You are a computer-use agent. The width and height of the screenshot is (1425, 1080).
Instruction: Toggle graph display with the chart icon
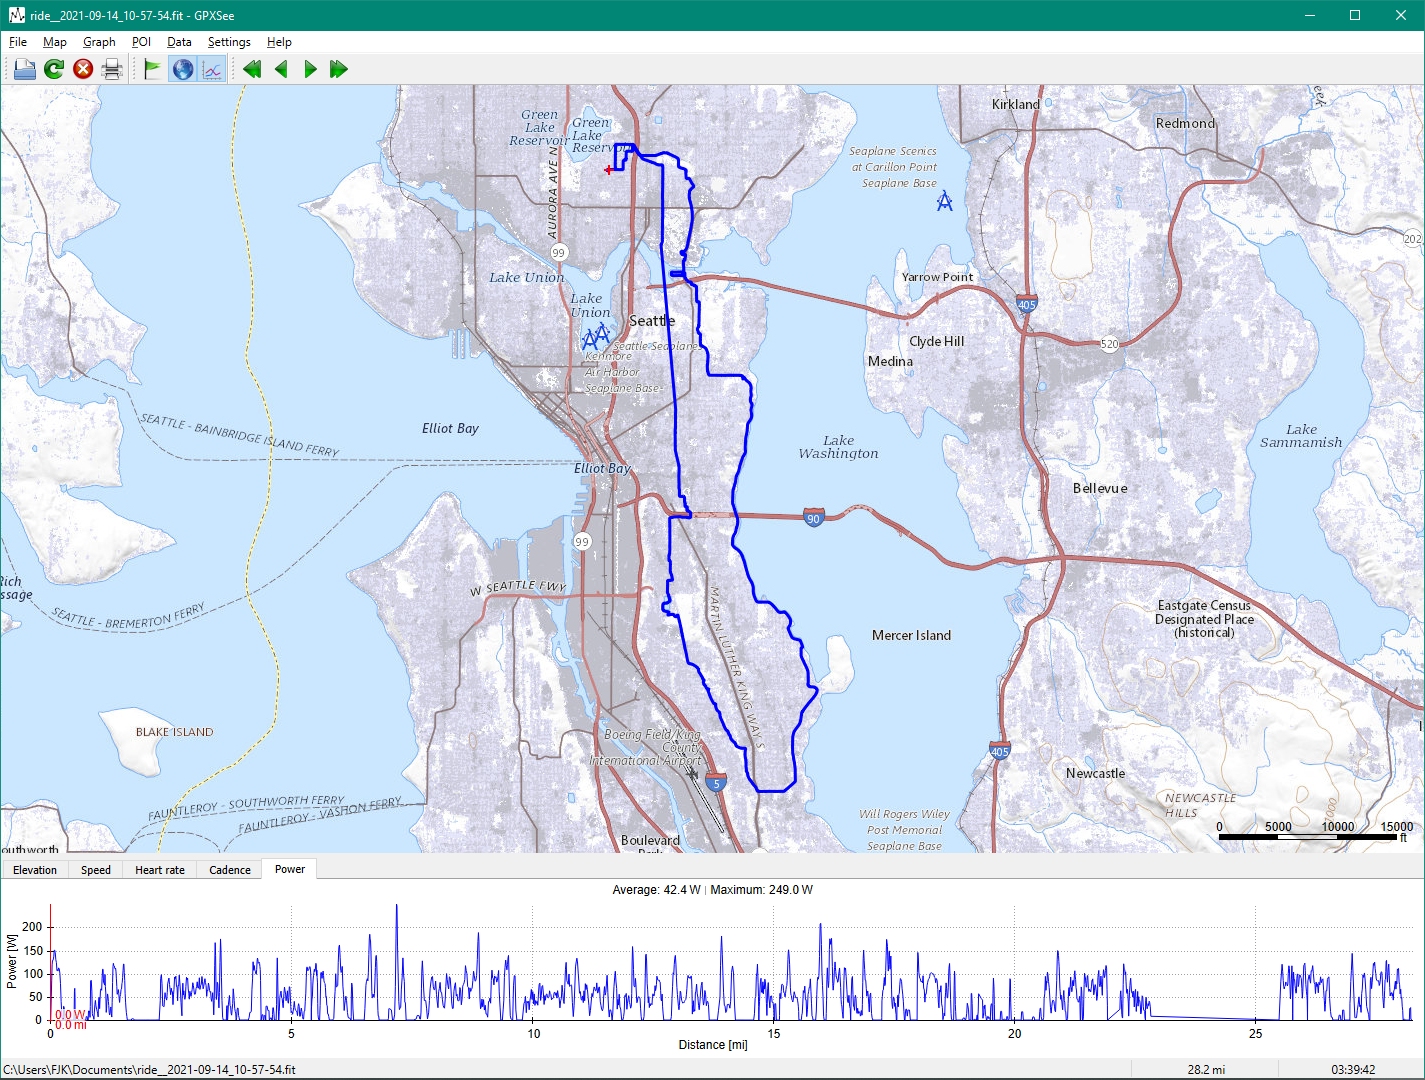(x=212, y=69)
